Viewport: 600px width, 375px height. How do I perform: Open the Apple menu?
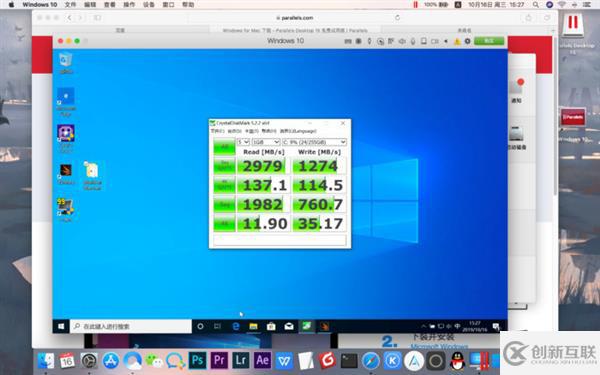coord(11,5)
